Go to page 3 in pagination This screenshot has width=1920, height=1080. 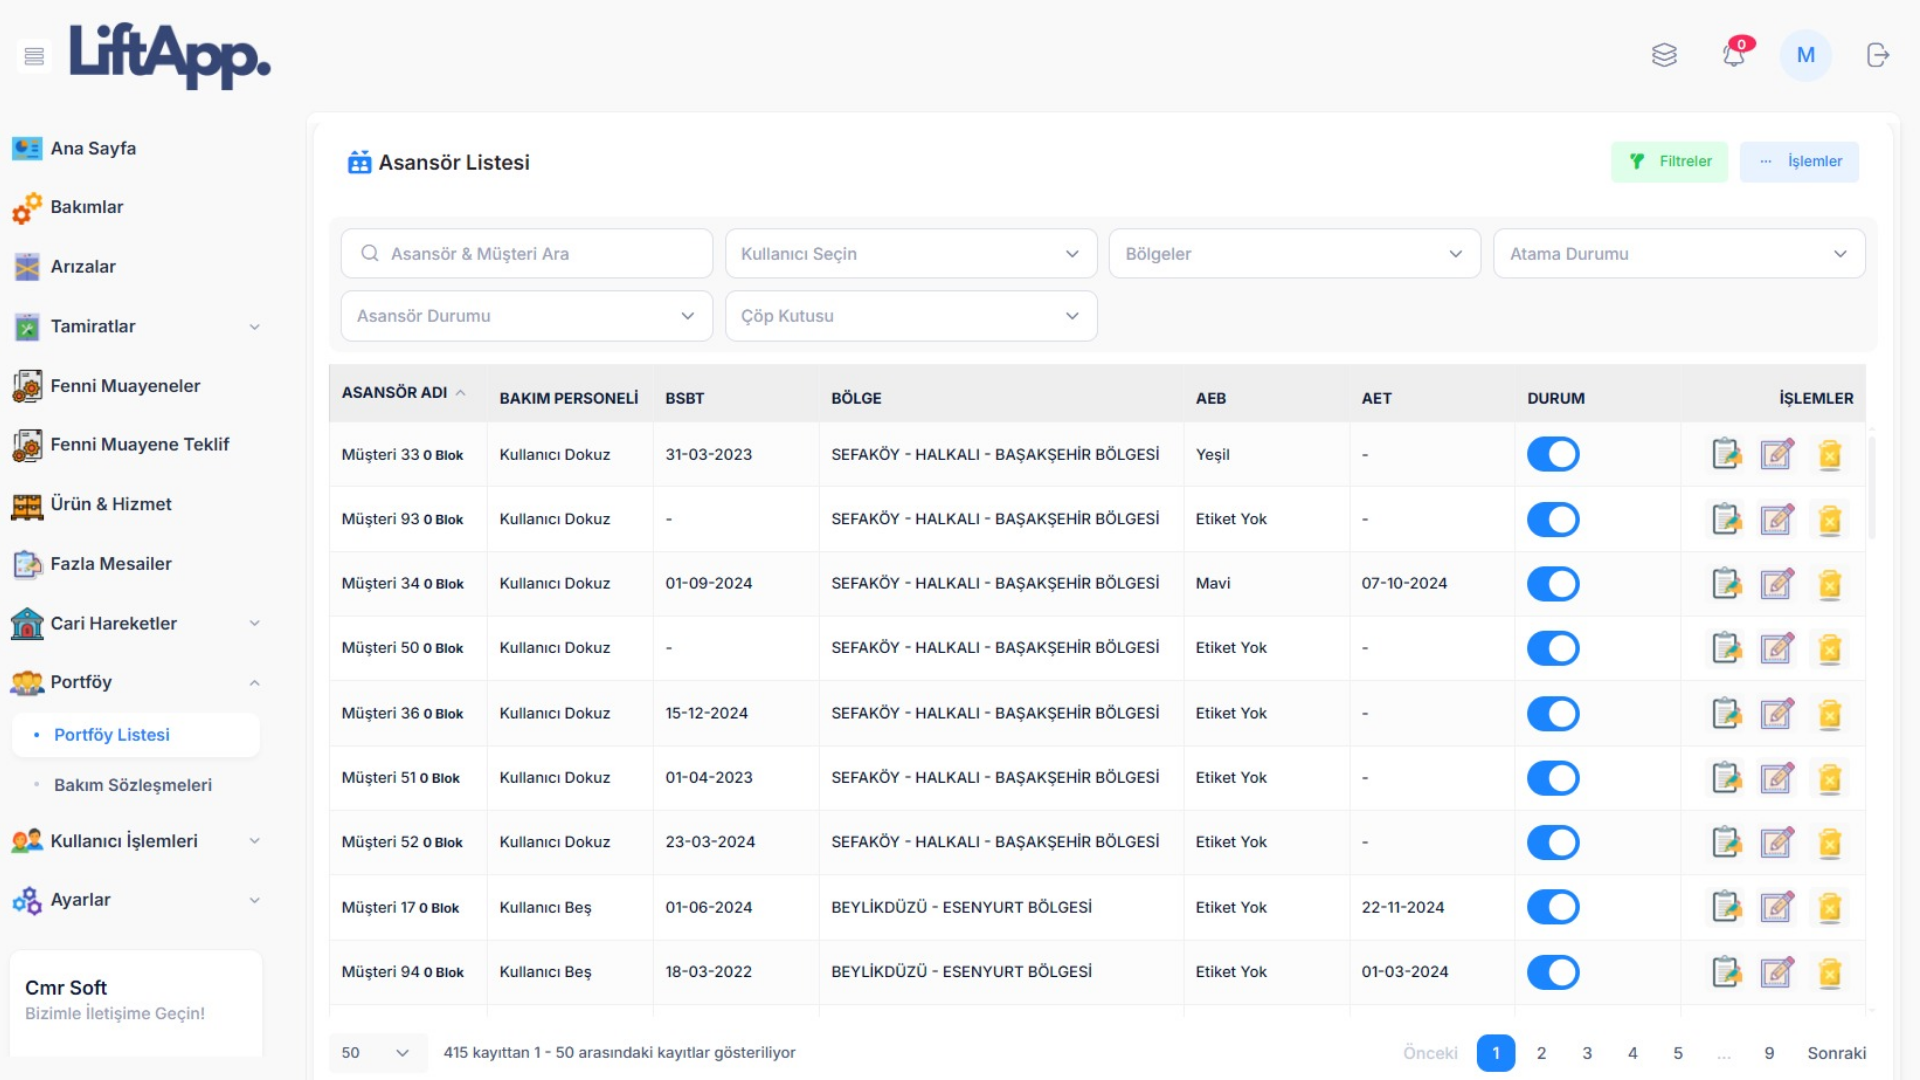point(1587,1053)
